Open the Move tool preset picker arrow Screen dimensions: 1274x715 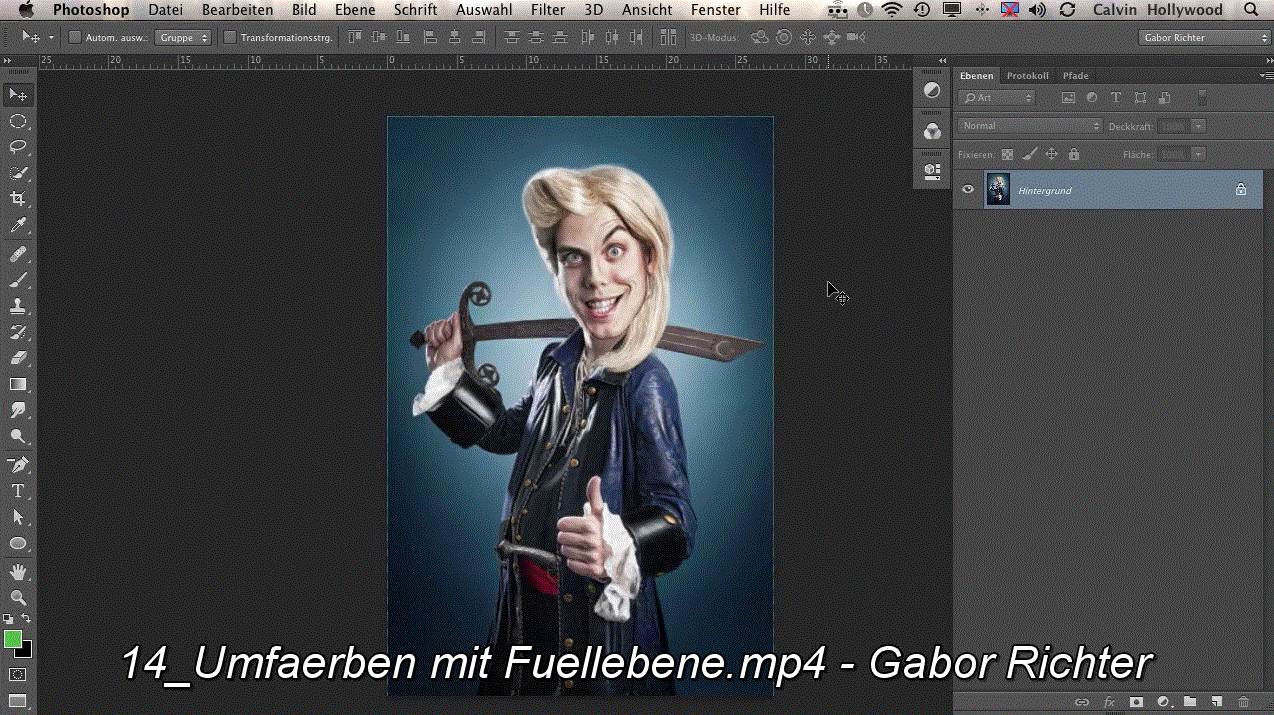52,37
